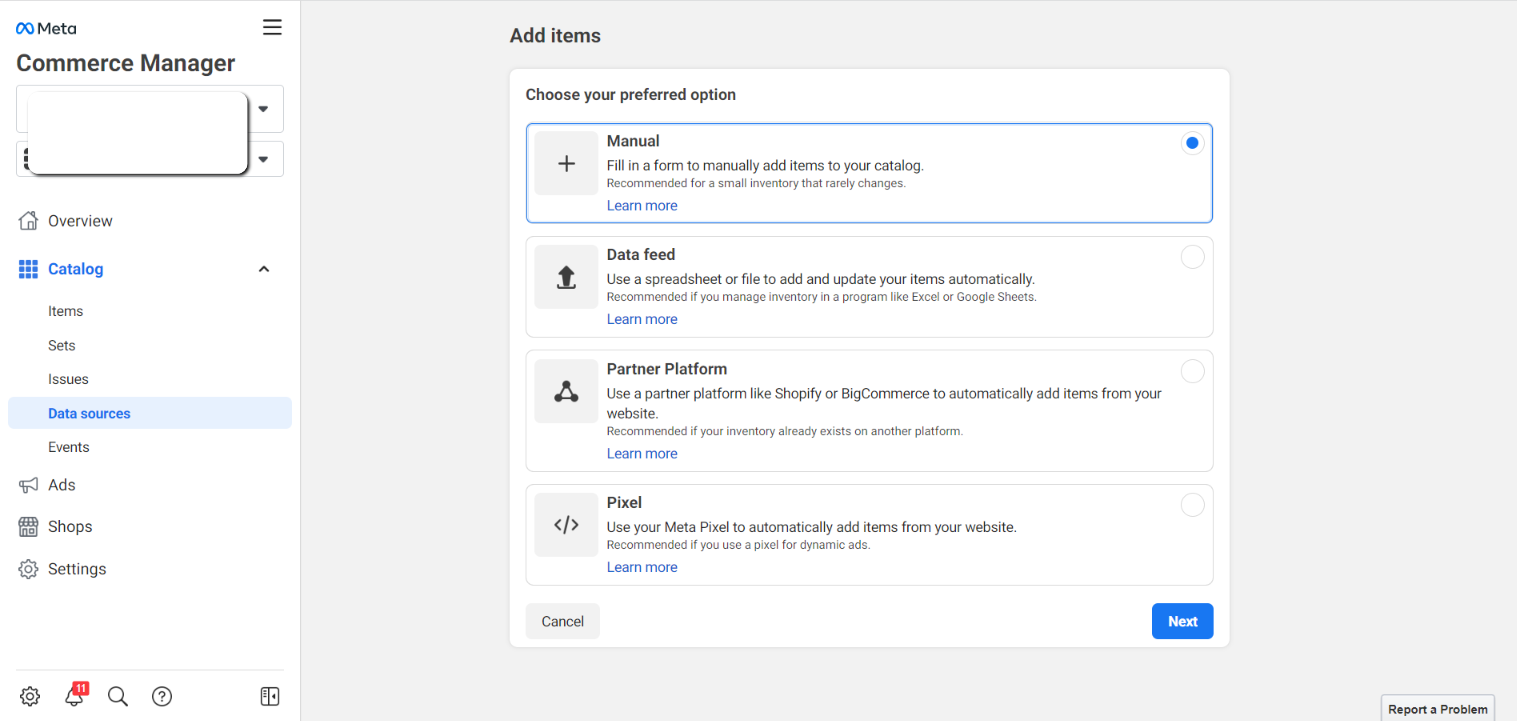Click the Overview home icon

coord(29,221)
